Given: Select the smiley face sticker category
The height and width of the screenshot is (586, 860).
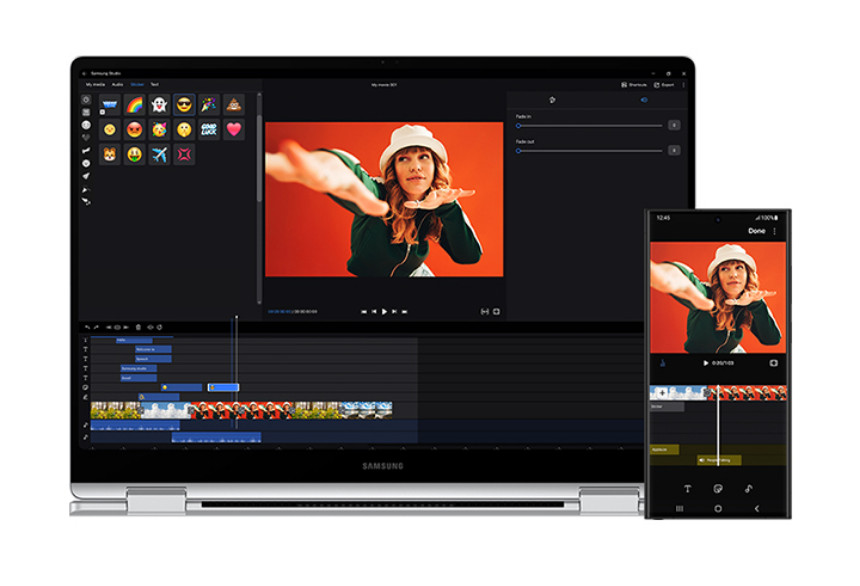Looking at the screenshot, I should click(x=86, y=125).
